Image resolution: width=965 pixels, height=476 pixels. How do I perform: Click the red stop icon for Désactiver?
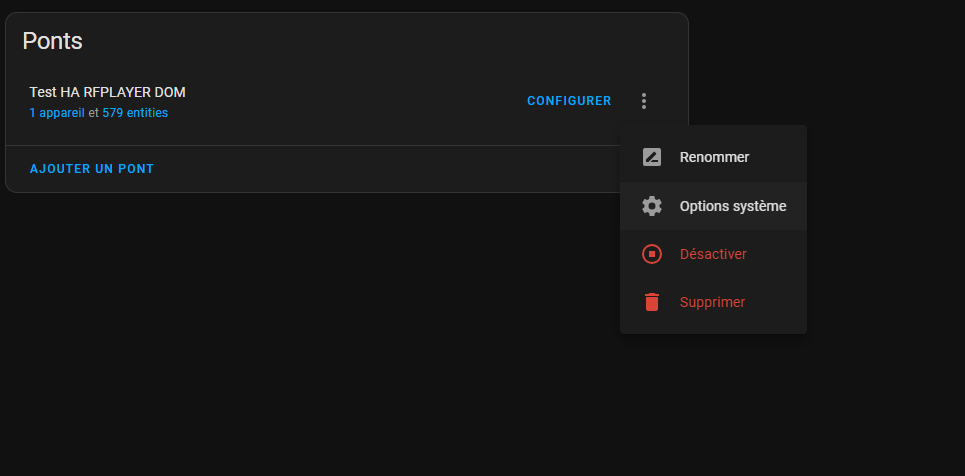point(652,254)
